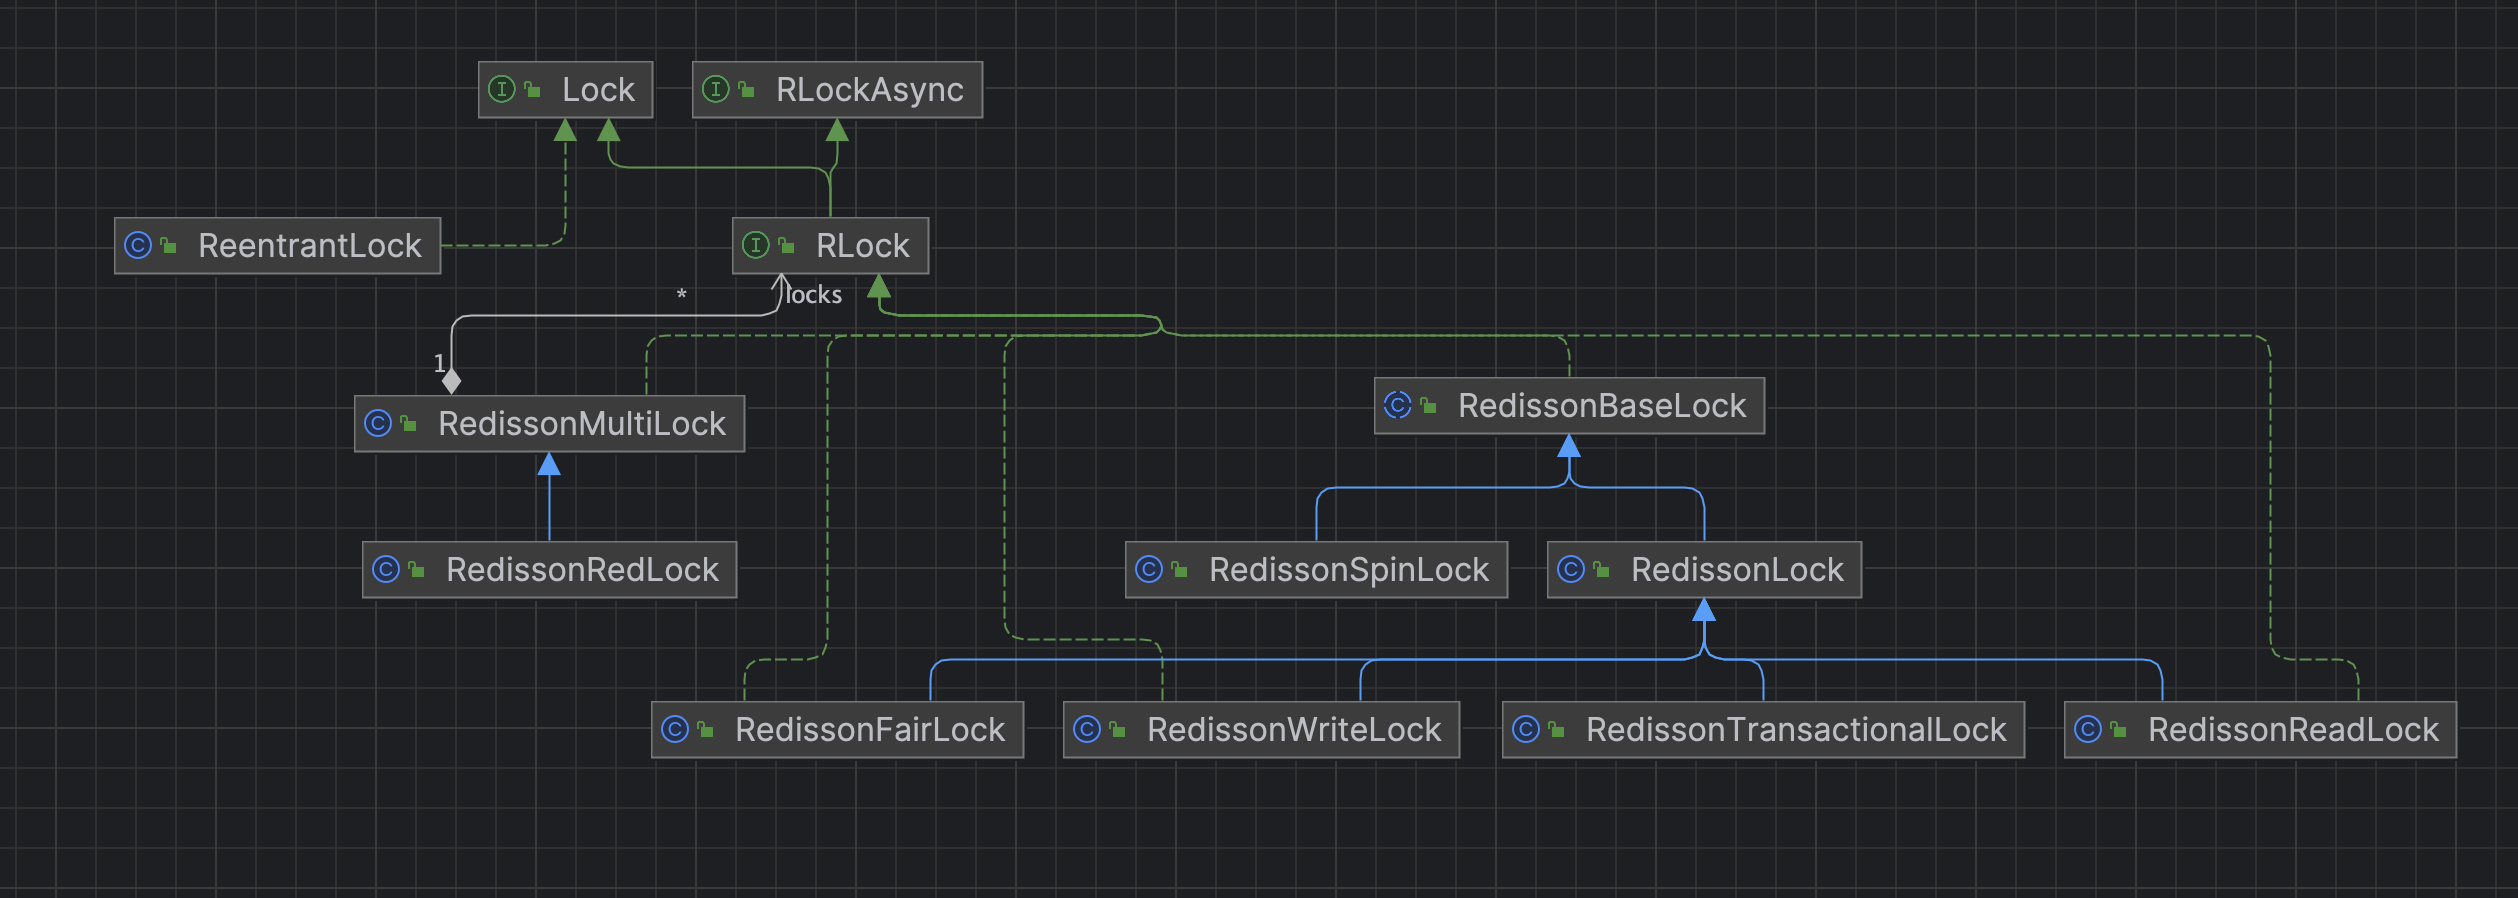2518x898 pixels.
Task: Click the '*' multiplicity label
Action: click(x=681, y=295)
